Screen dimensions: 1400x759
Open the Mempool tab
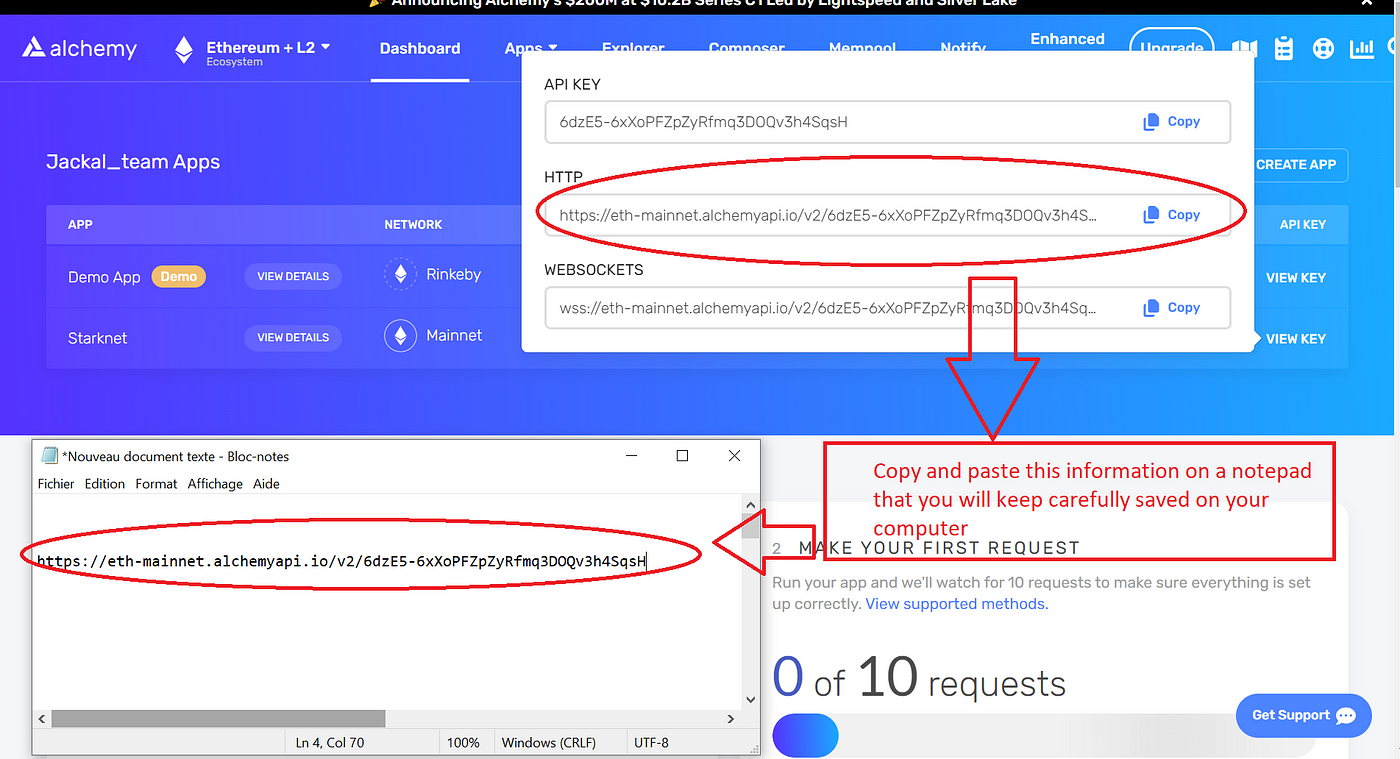click(x=862, y=47)
